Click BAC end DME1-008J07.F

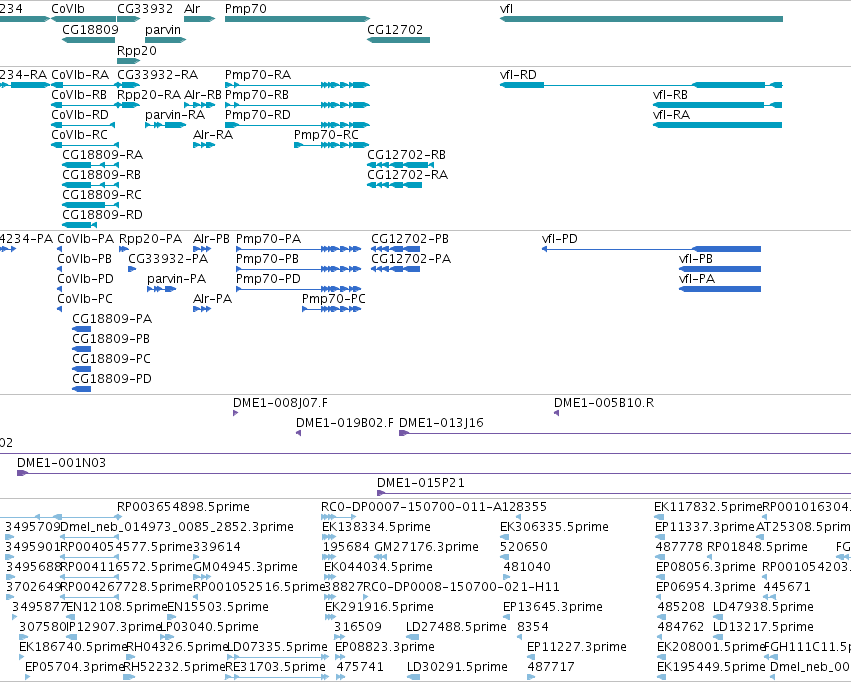(236, 413)
